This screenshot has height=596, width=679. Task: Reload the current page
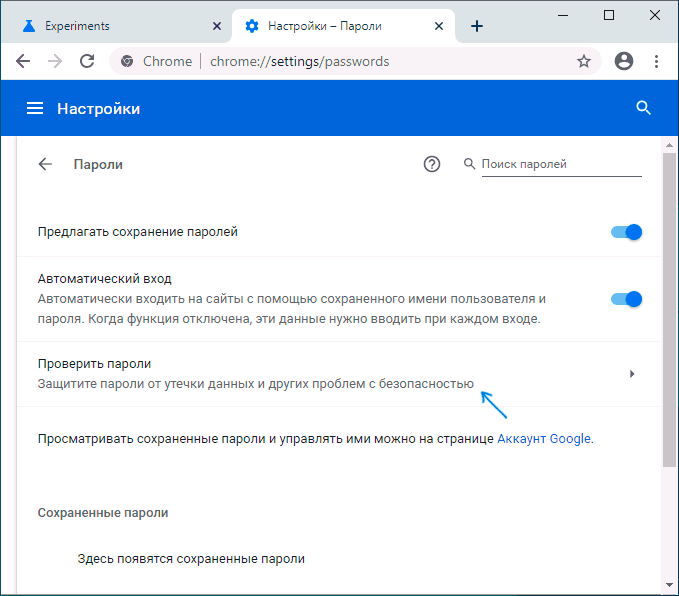pos(87,61)
